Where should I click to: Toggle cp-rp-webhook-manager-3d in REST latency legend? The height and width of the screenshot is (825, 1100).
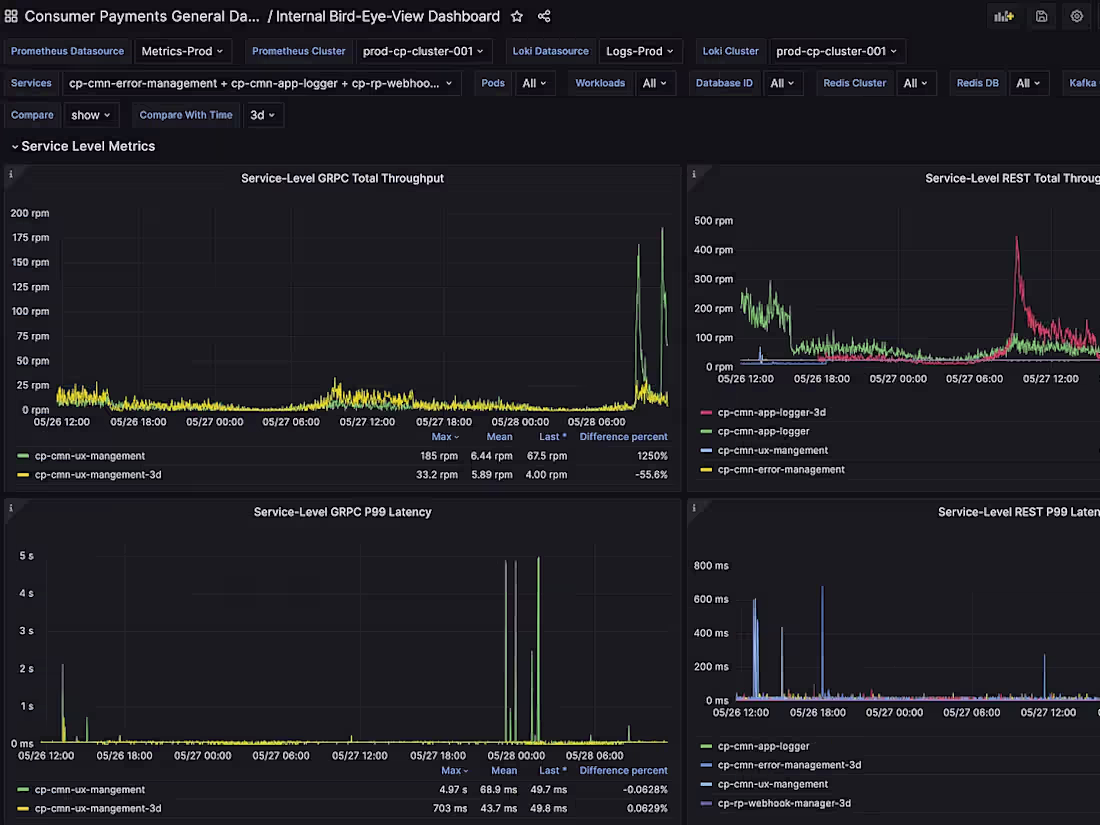pos(782,802)
